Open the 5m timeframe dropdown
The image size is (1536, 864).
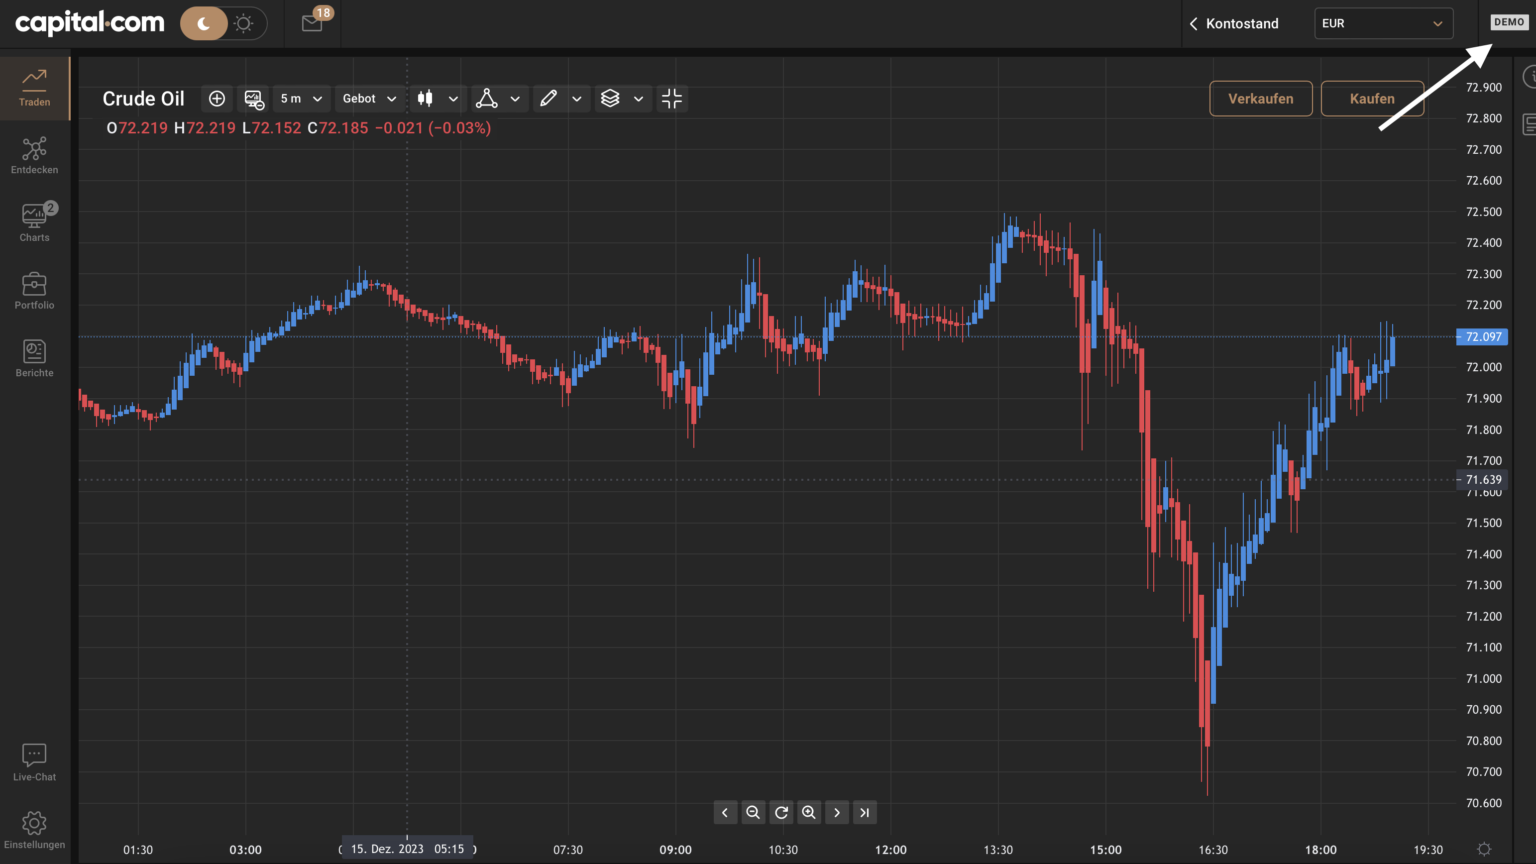pyautogui.click(x=300, y=98)
